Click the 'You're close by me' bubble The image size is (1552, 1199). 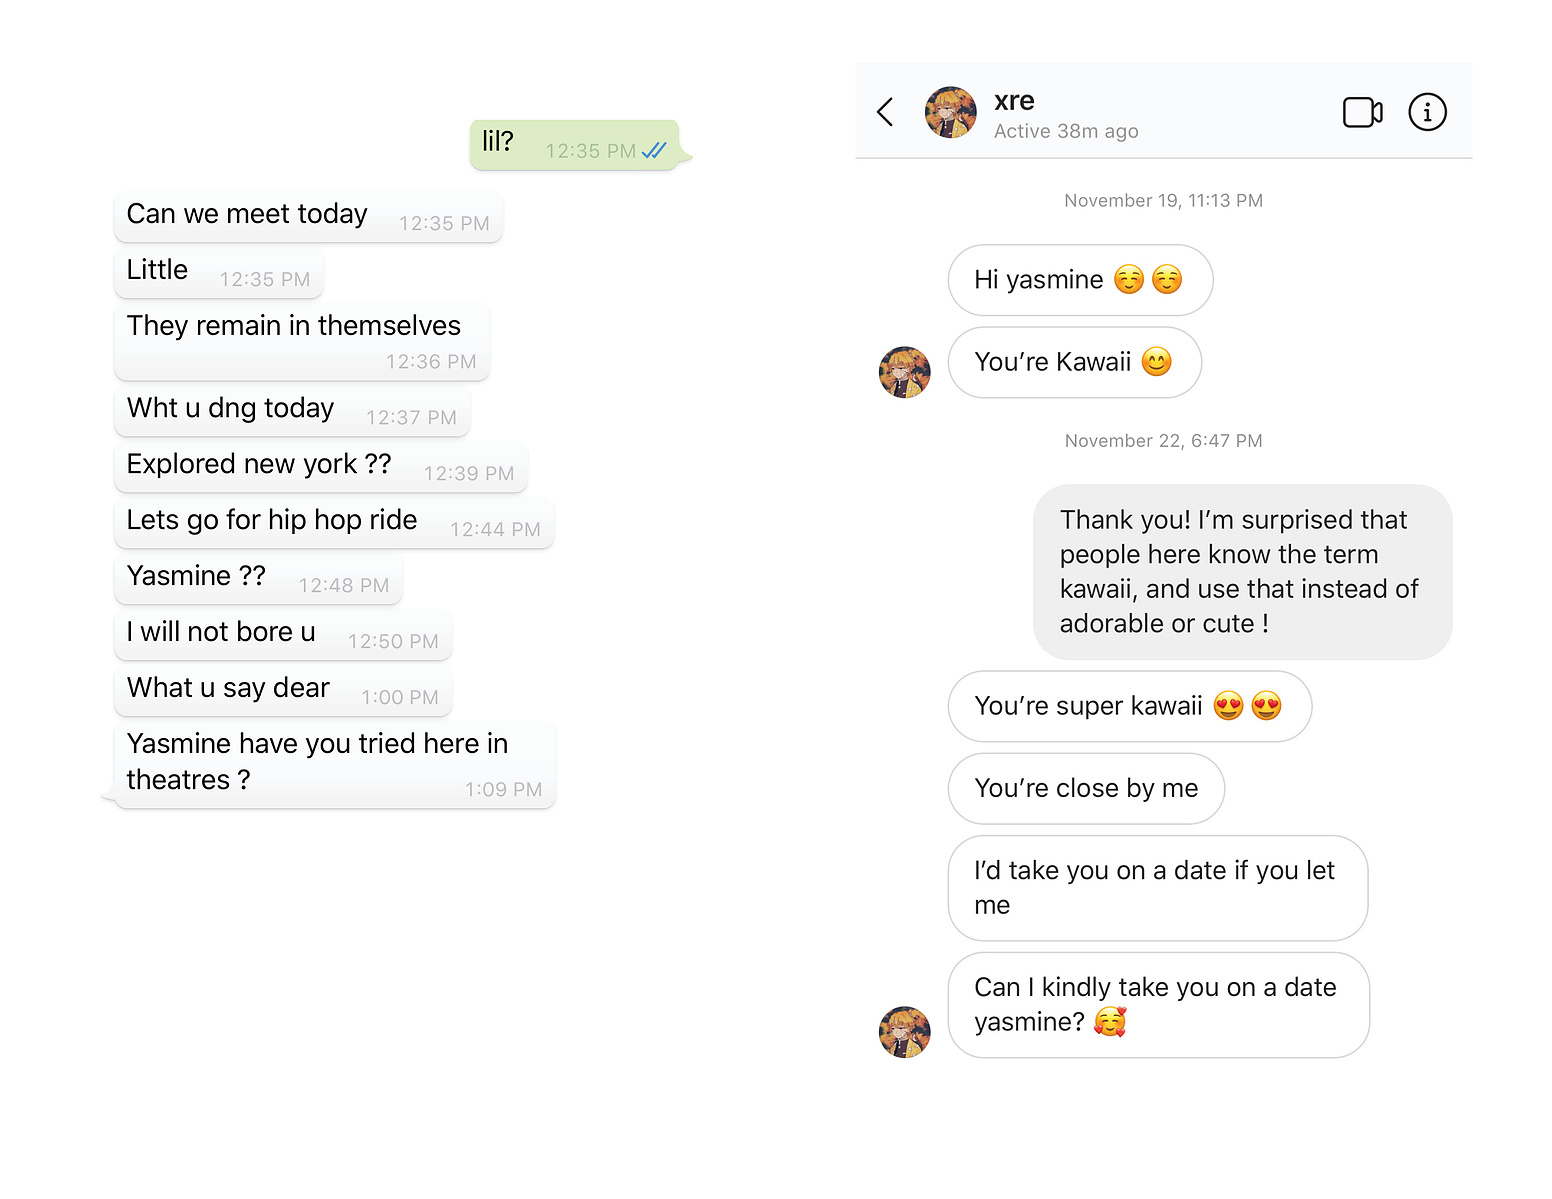coord(1086,789)
